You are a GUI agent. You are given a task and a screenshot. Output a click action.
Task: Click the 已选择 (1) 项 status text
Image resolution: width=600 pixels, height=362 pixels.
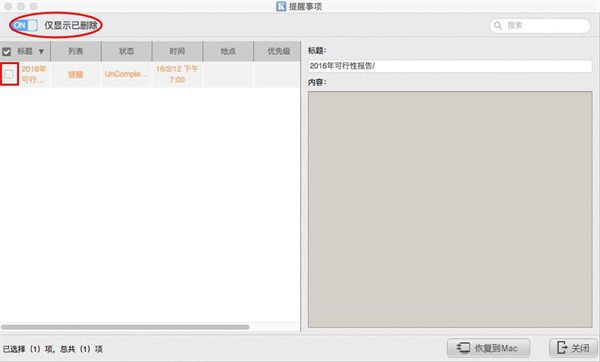coord(28,349)
